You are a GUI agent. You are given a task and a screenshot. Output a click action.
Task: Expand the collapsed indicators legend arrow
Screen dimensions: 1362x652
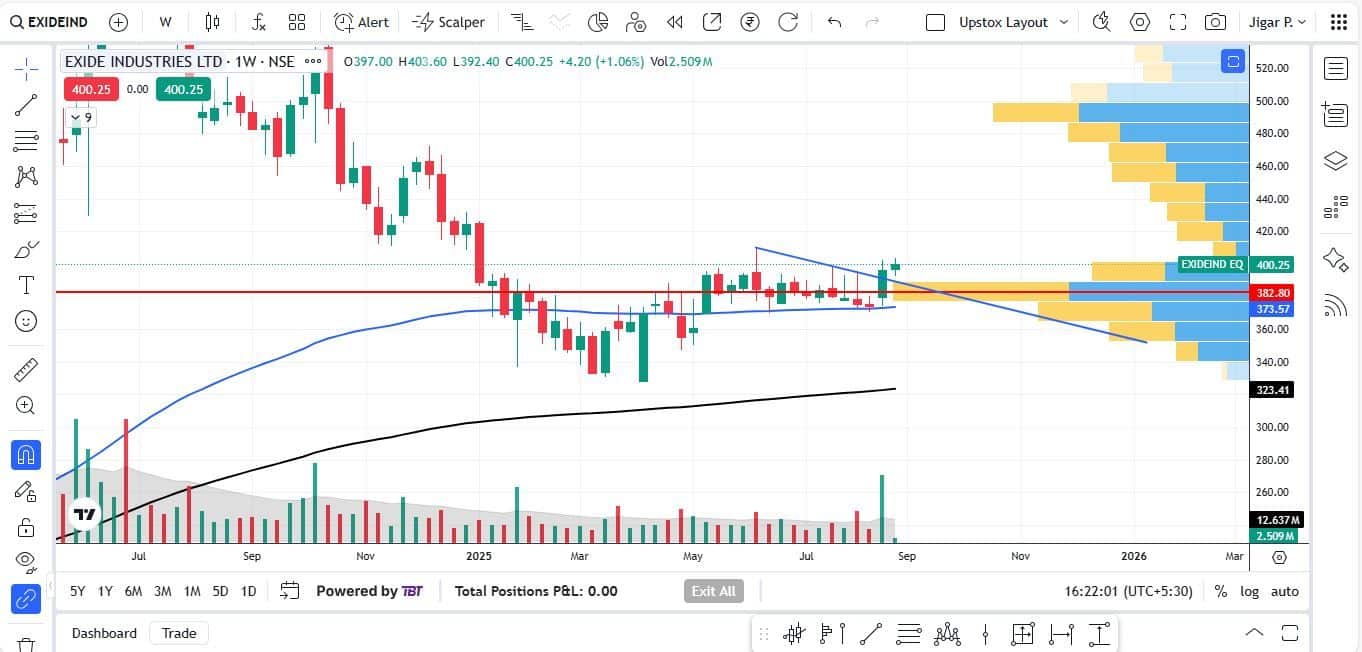[x=76, y=118]
